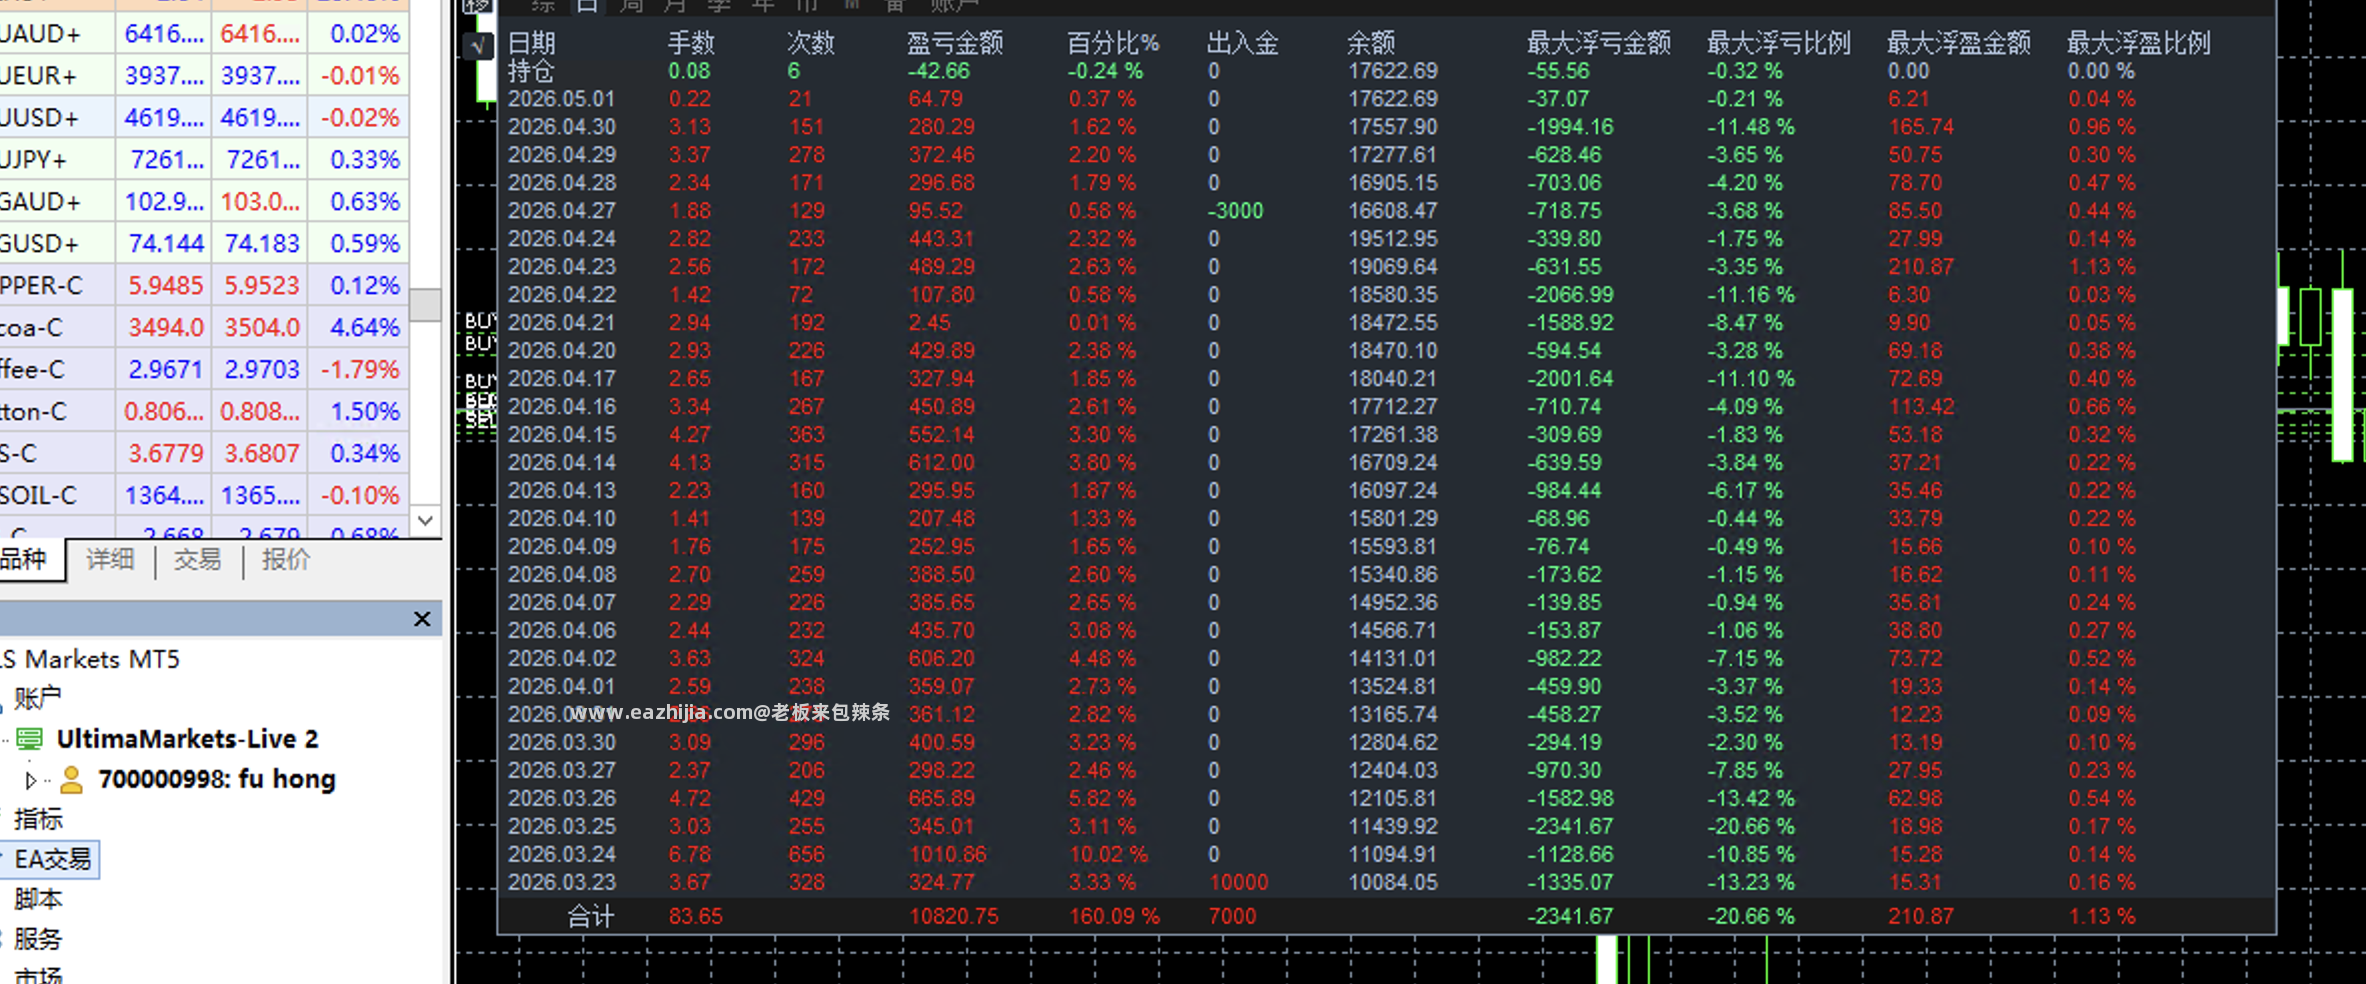Click the 持仓 row label
Screen dimensions: 2366x984
531,71
